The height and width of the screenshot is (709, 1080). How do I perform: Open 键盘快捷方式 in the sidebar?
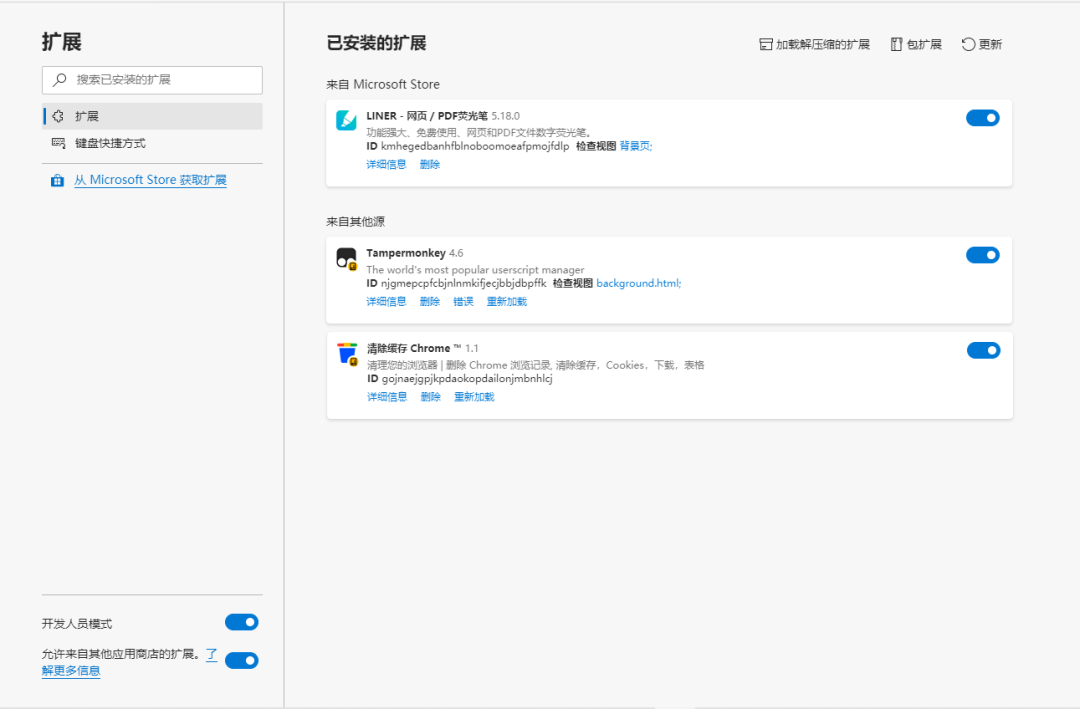(152, 143)
